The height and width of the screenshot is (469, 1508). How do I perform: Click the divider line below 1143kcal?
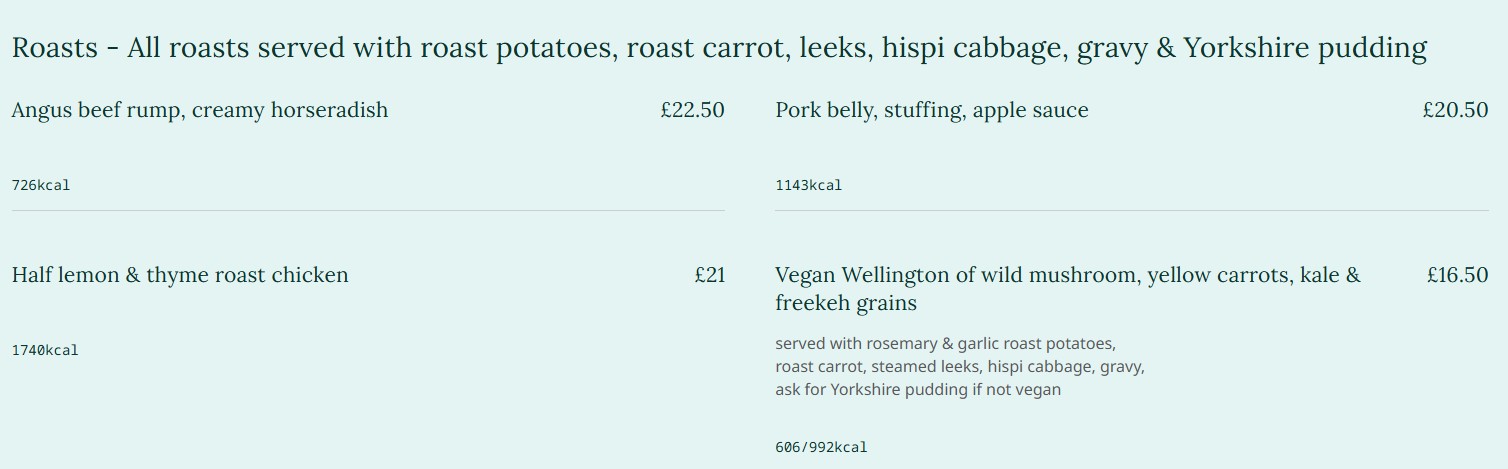pyautogui.click(x=1131, y=211)
